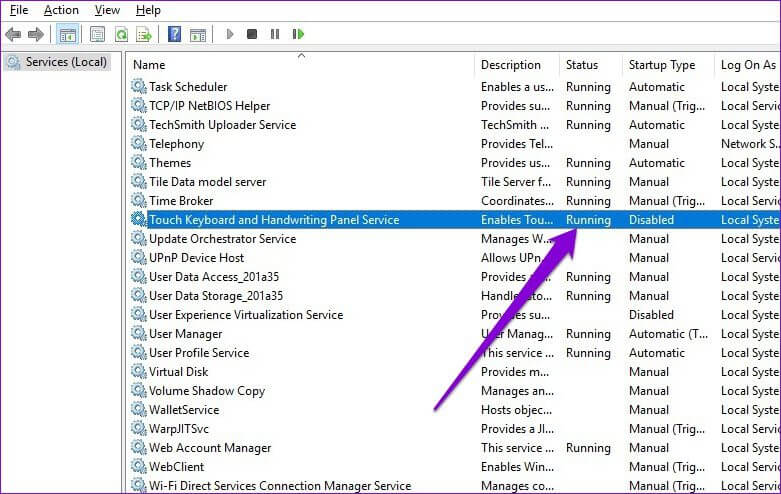The height and width of the screenshot is (494, 781).
Task: Click Disabled startup type of Touch Keyboard service
Action: click(x=651, y=220)
